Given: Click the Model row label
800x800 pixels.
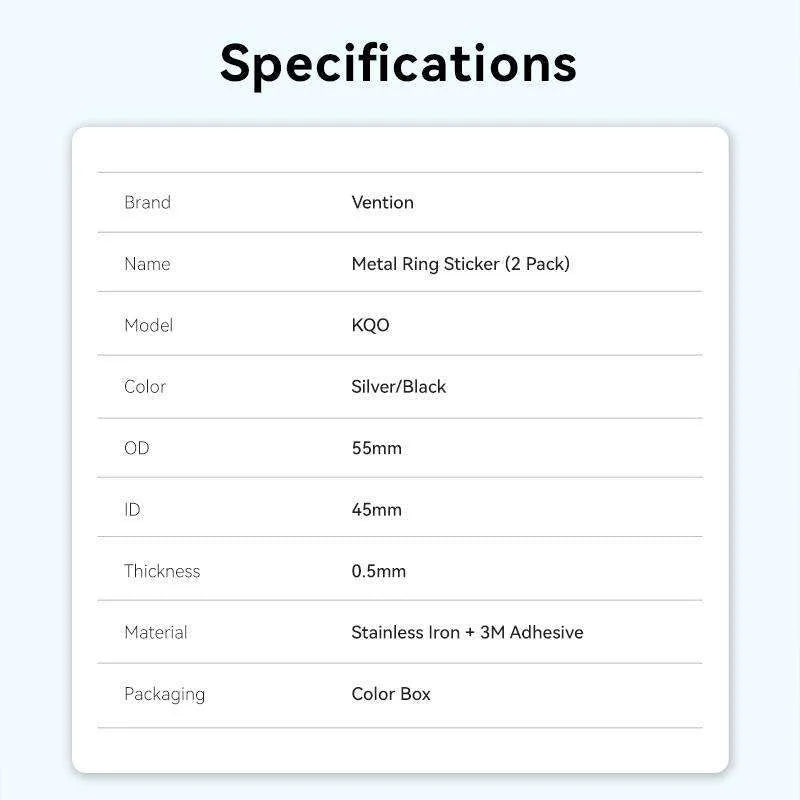Looking at the screenshot, I should click(148, 325).
